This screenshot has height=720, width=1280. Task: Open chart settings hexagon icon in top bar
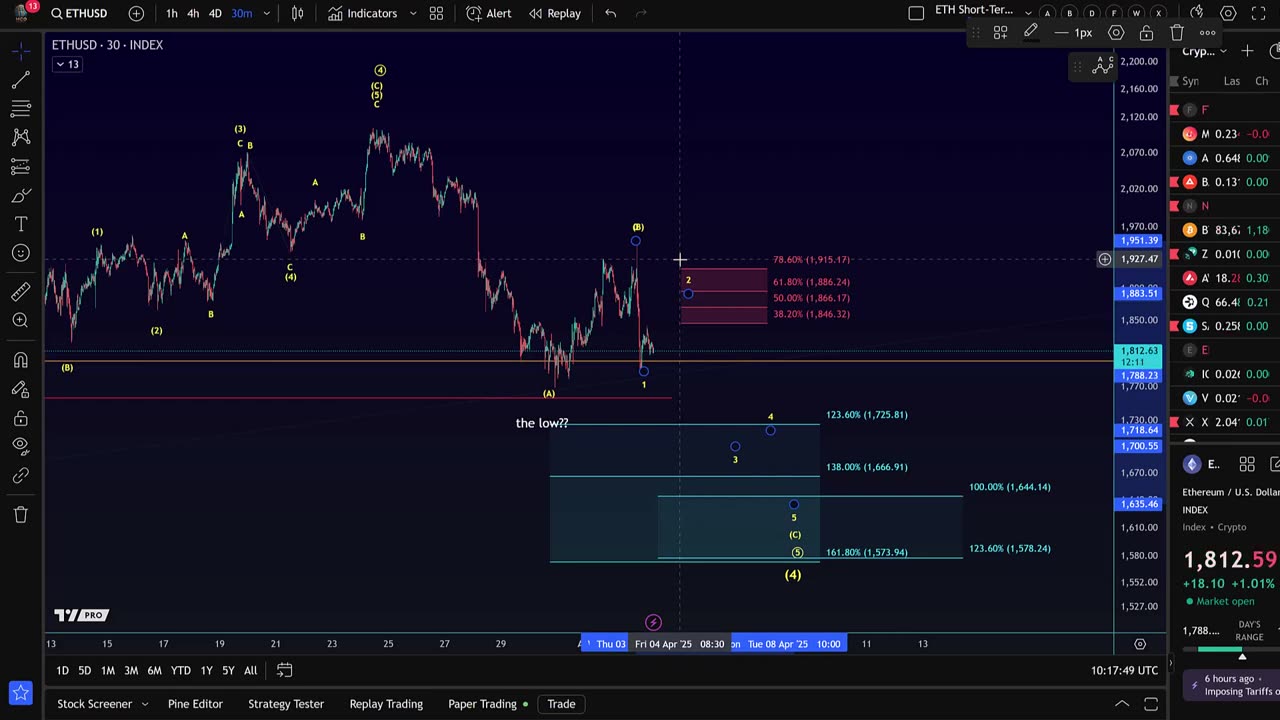1228,13
